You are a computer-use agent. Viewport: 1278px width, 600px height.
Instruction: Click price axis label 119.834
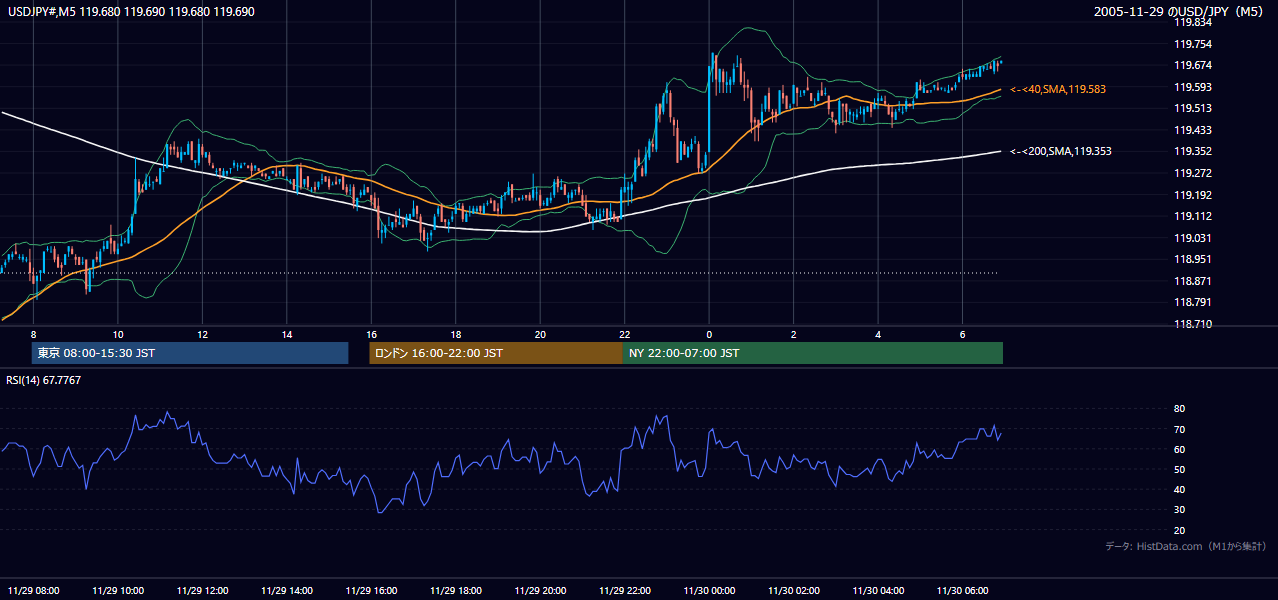coord(1193,22)
